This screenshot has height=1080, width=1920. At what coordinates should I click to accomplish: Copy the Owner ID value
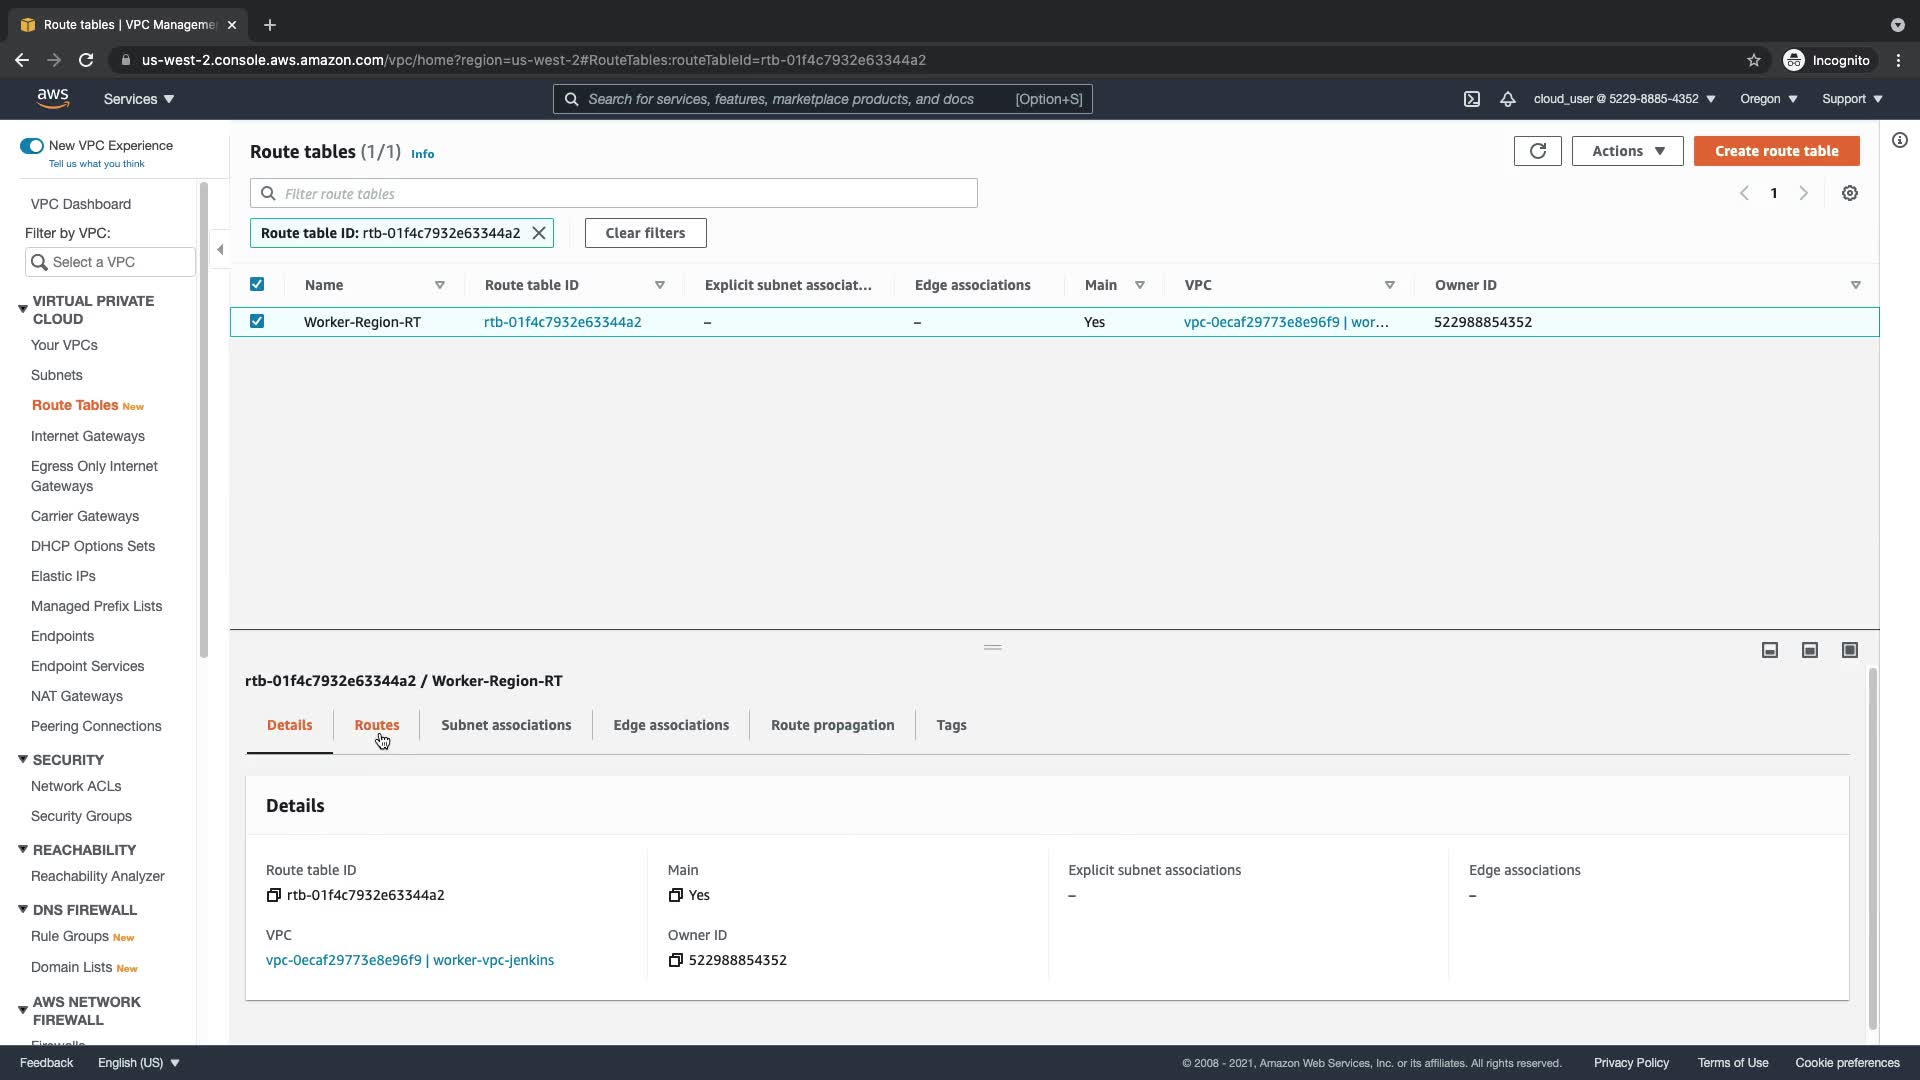pyautogui.click(x=676, y=960)
